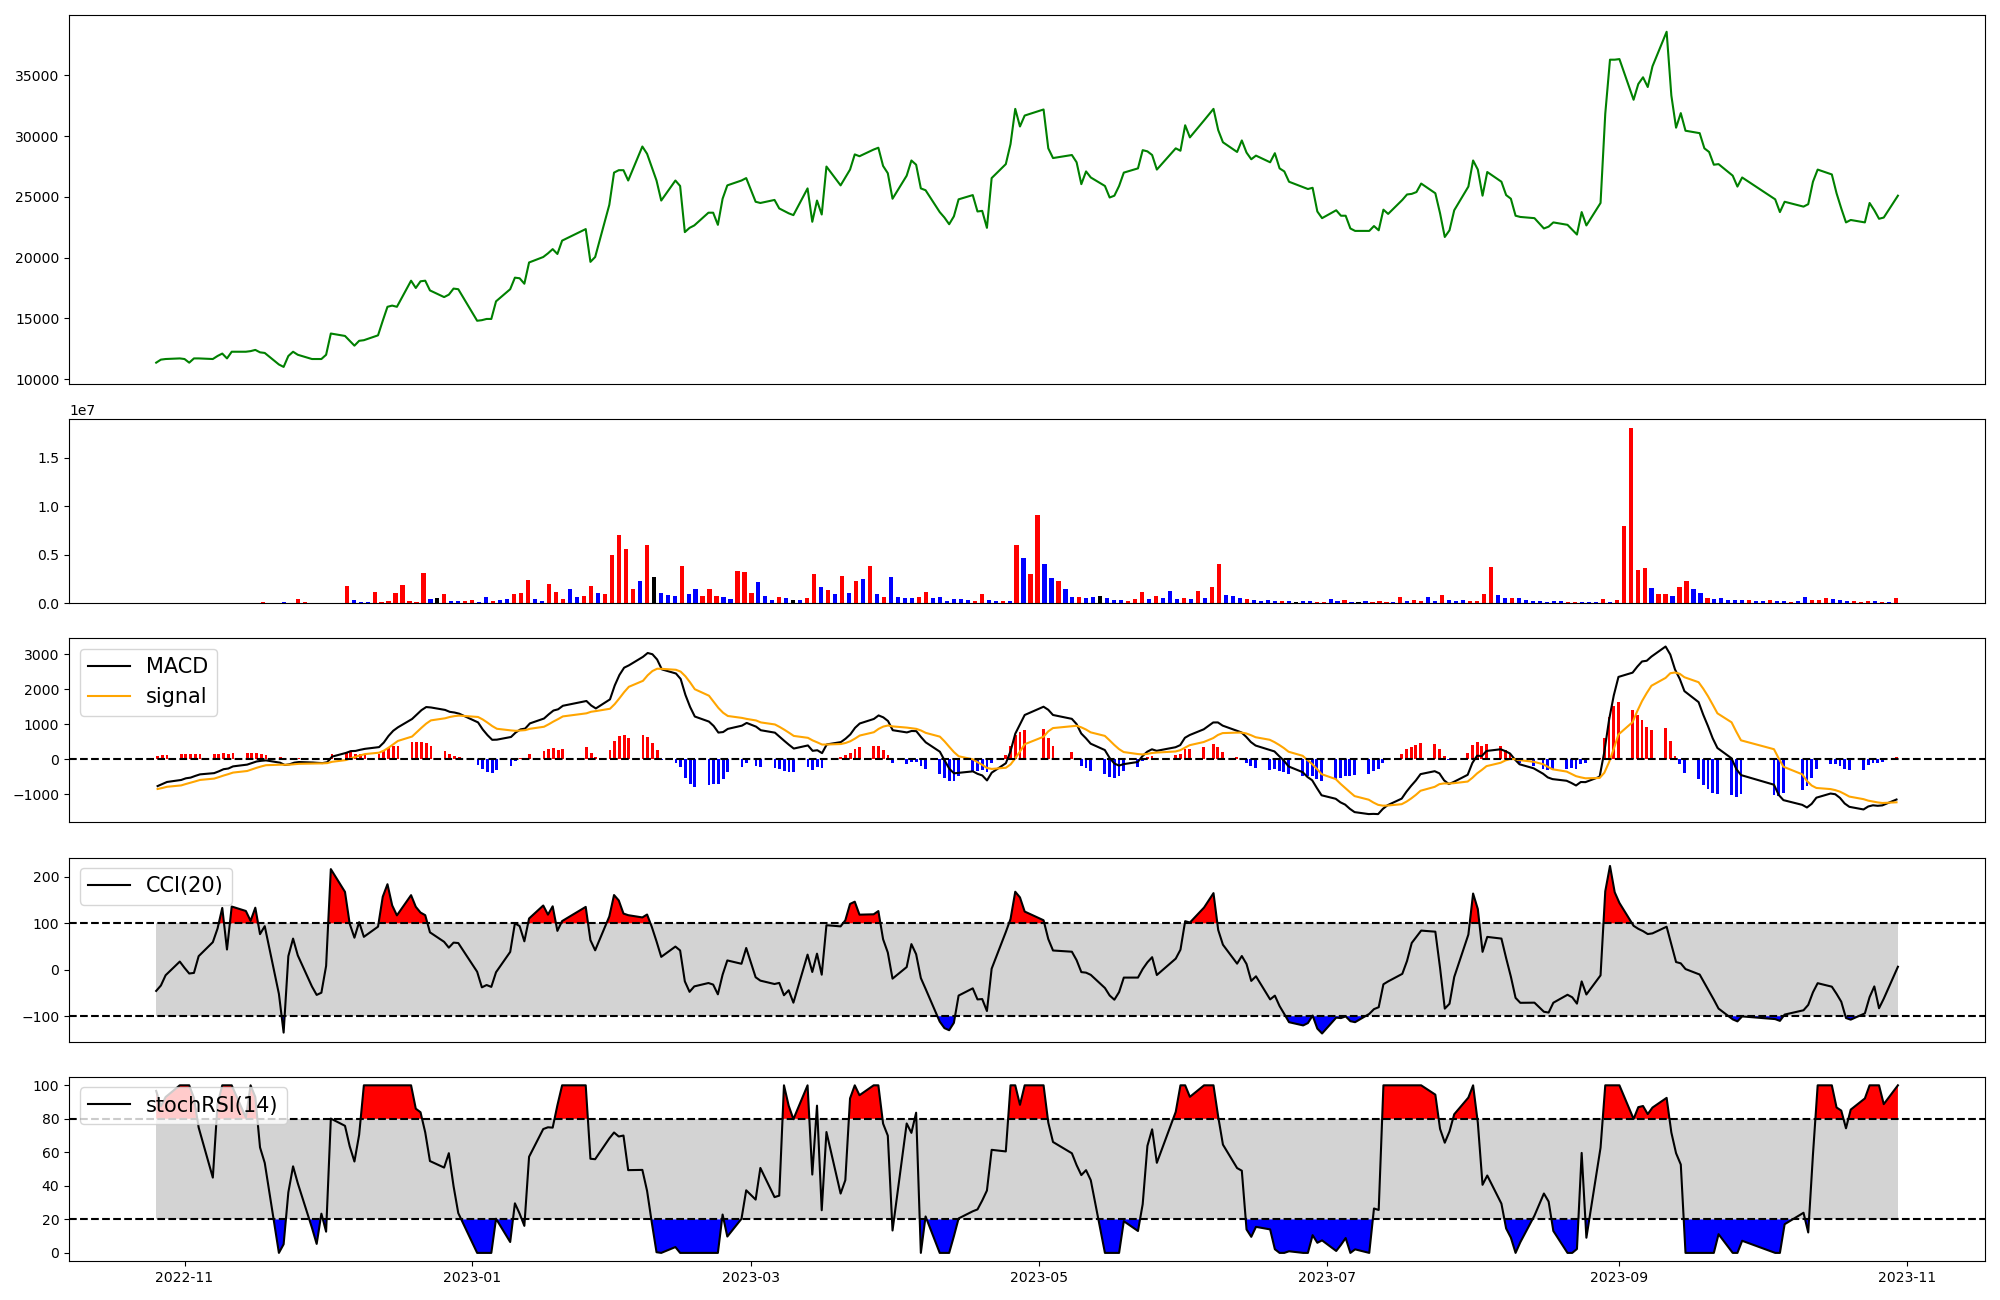Click the 3000 tick label on MACD axis

(41, 655)
